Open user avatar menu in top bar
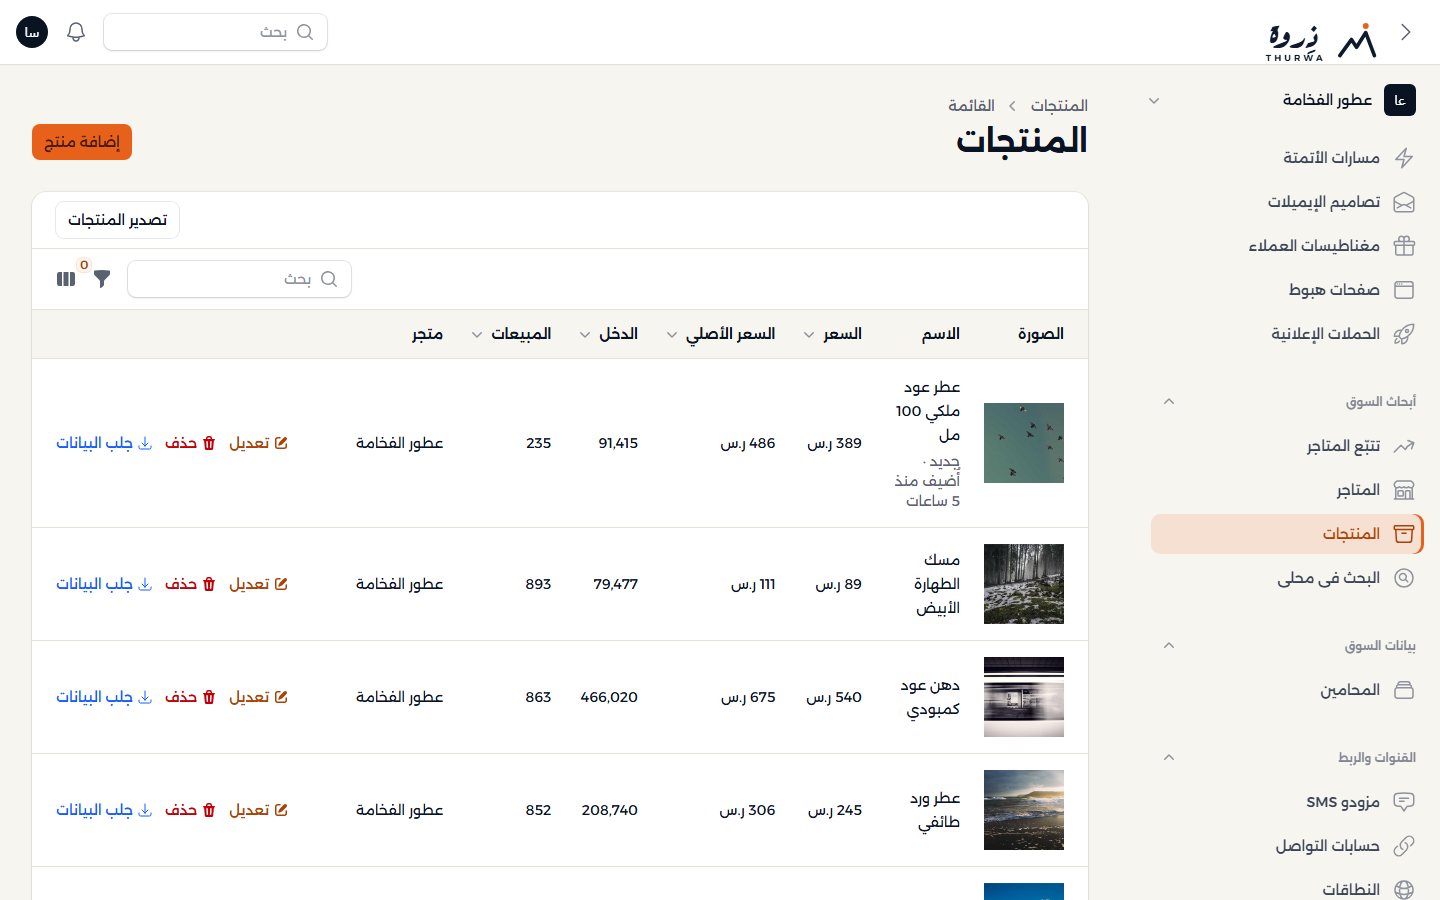The image size is (1440, 900). (x=32, y=32)
